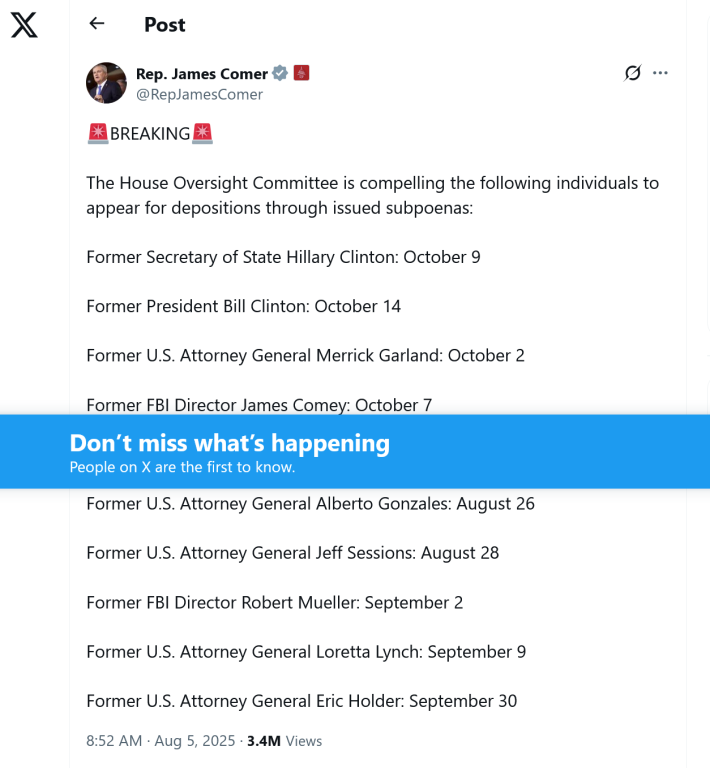Click the Eric Holder September 30 line
Image resolution: width=710 pixels, height=768 pixels.
(x=301, y=701)
